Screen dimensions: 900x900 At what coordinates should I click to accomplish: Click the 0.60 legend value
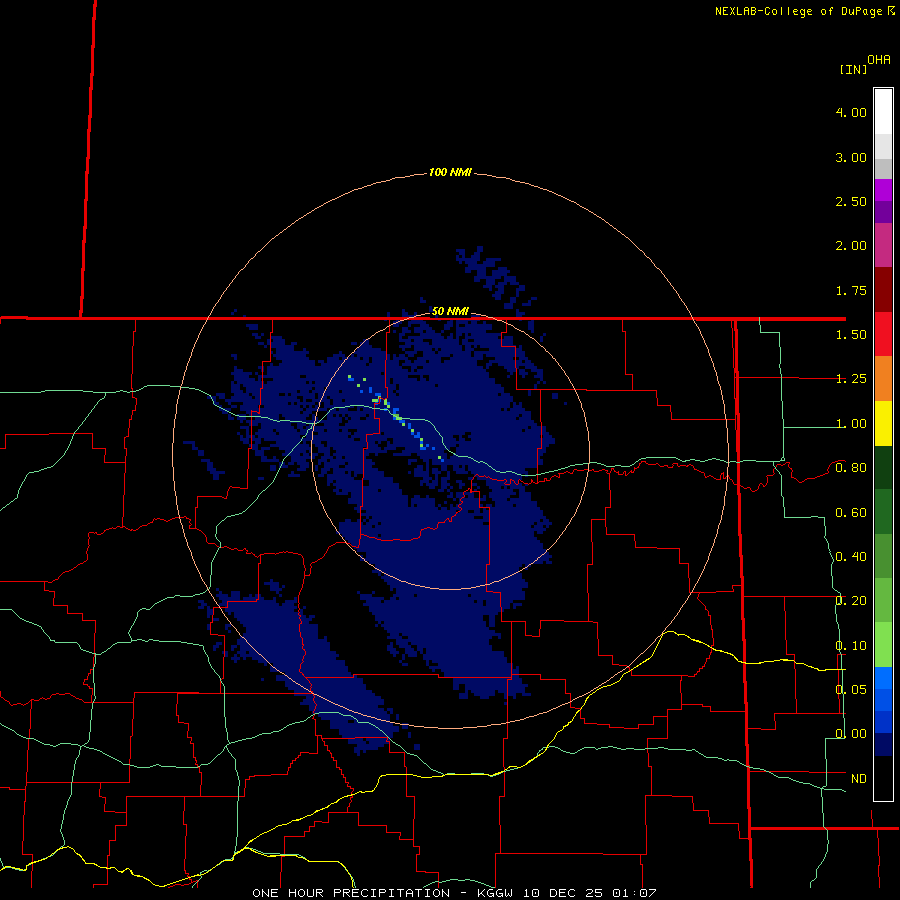point(851,513)
